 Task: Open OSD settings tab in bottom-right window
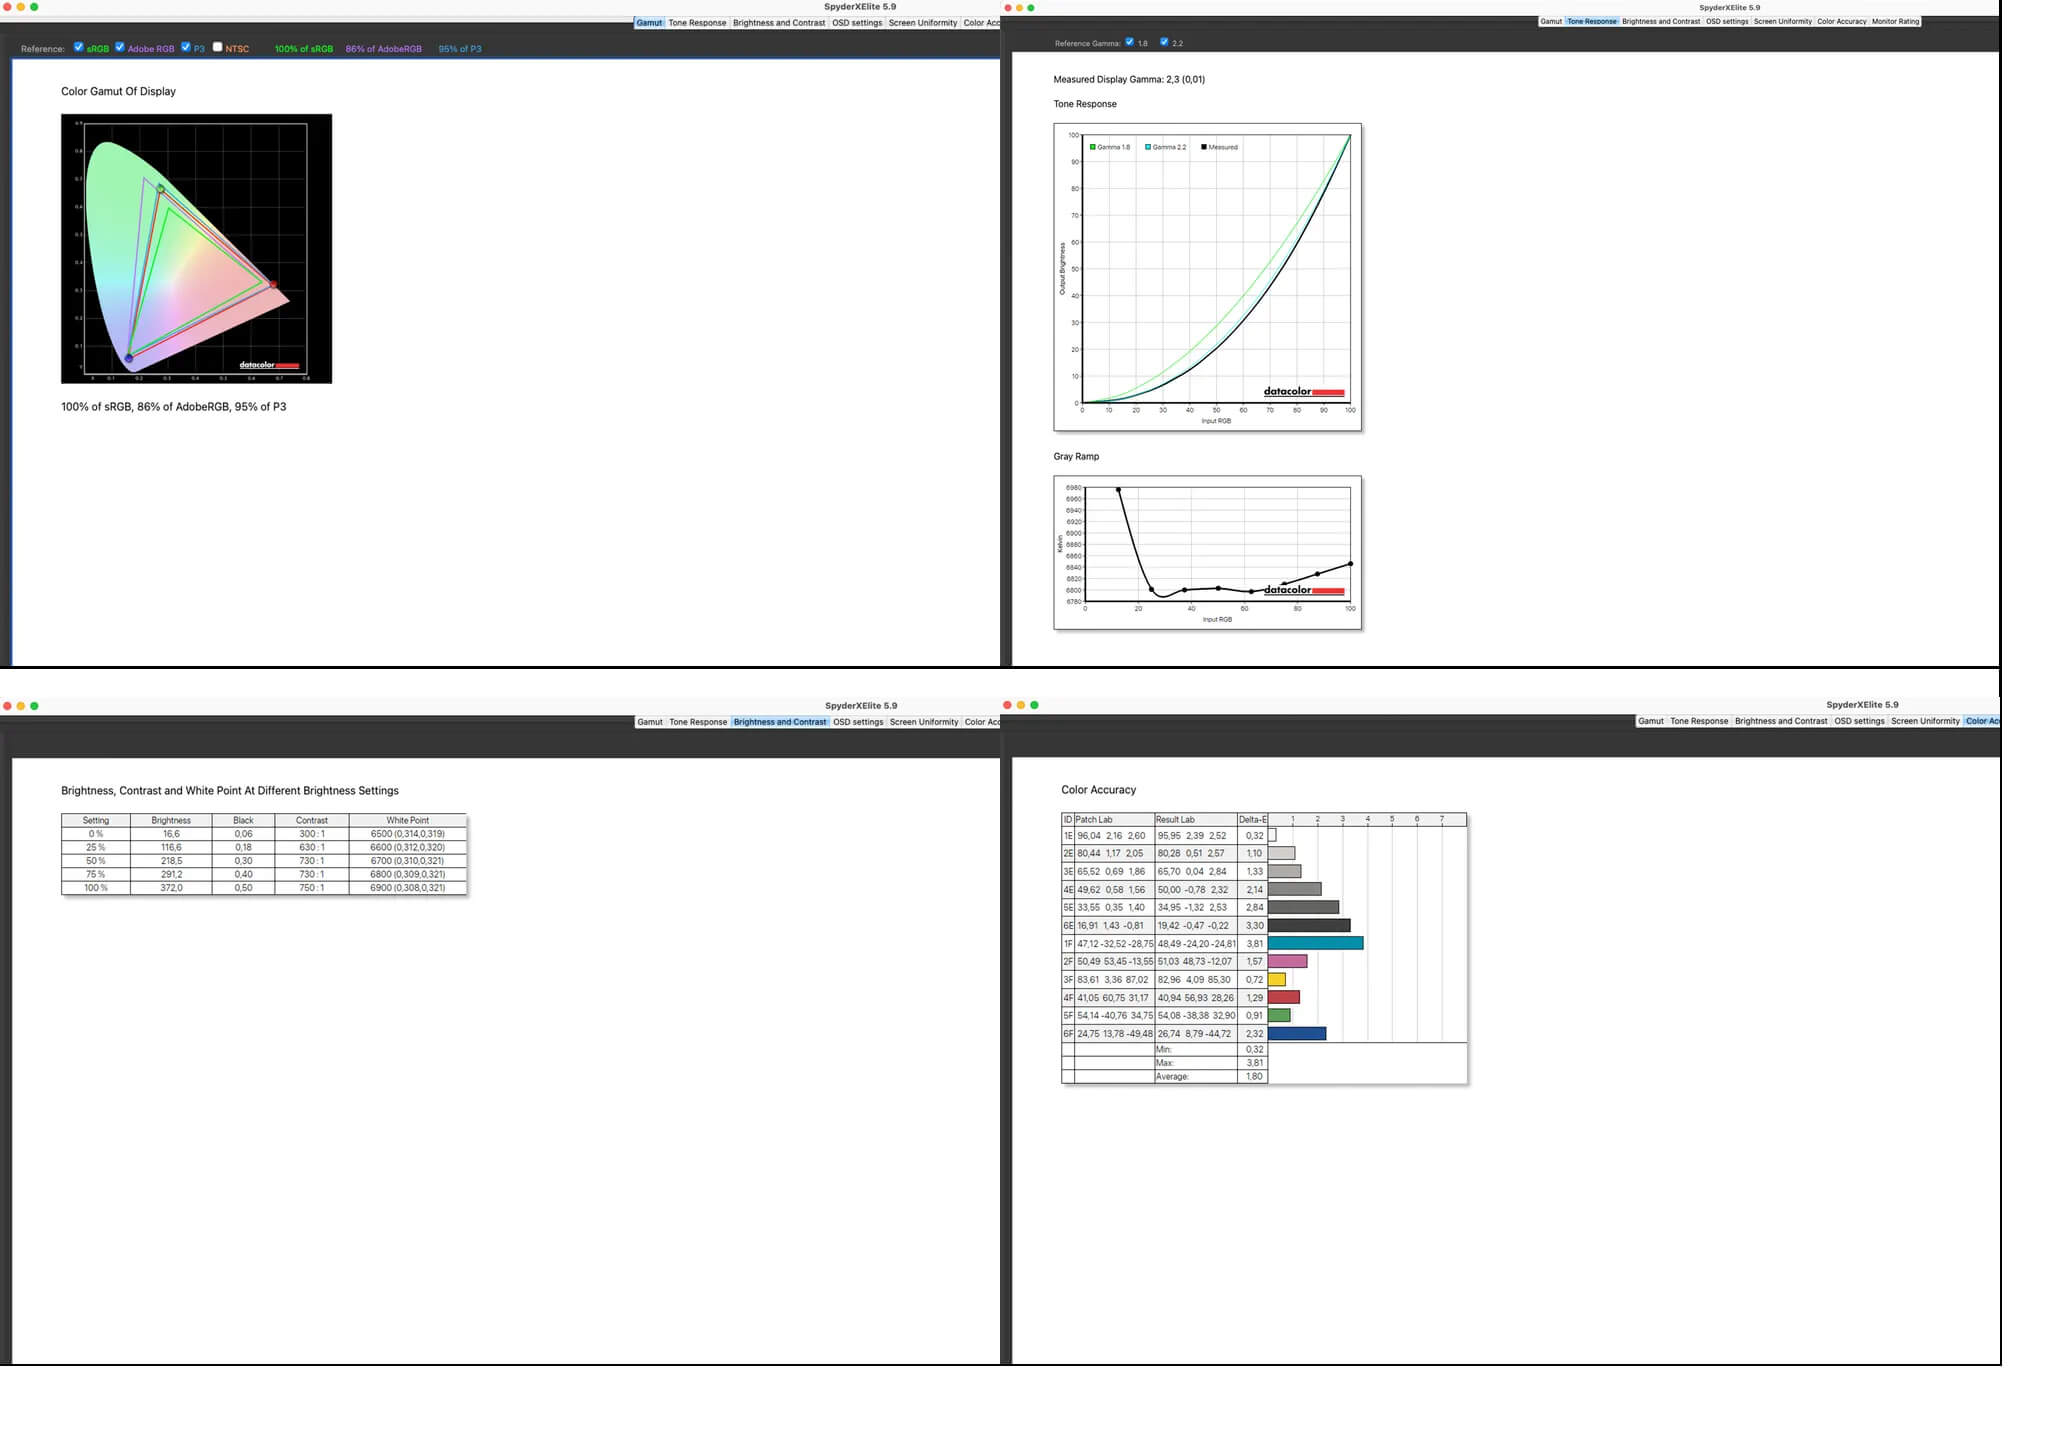tap(1859, 721)
